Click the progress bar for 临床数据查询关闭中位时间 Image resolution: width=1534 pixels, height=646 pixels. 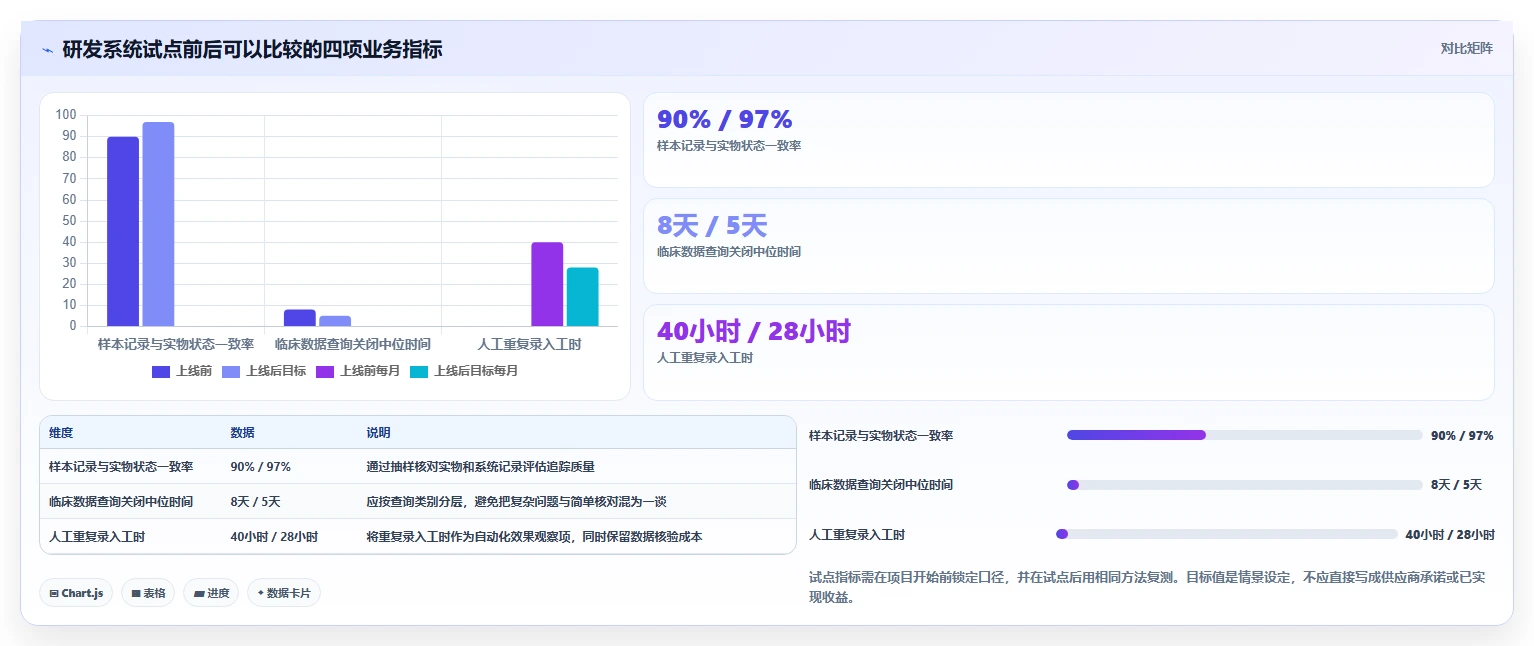[1244, 485]
